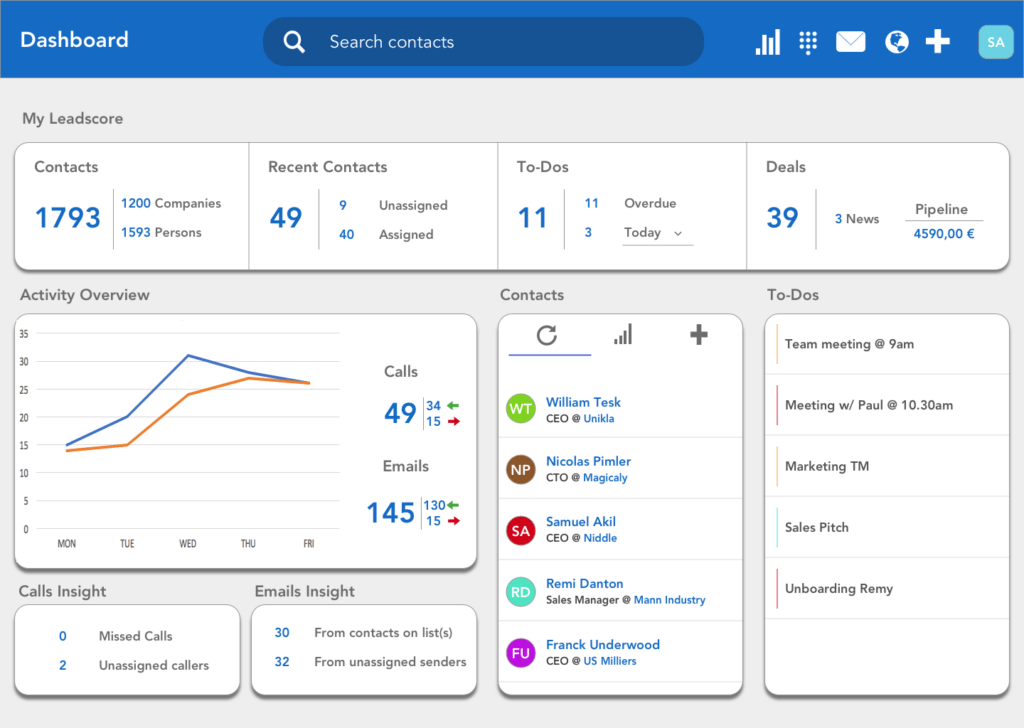Open the contact William Tesk
1024x728 pixels.
point(584,401)
